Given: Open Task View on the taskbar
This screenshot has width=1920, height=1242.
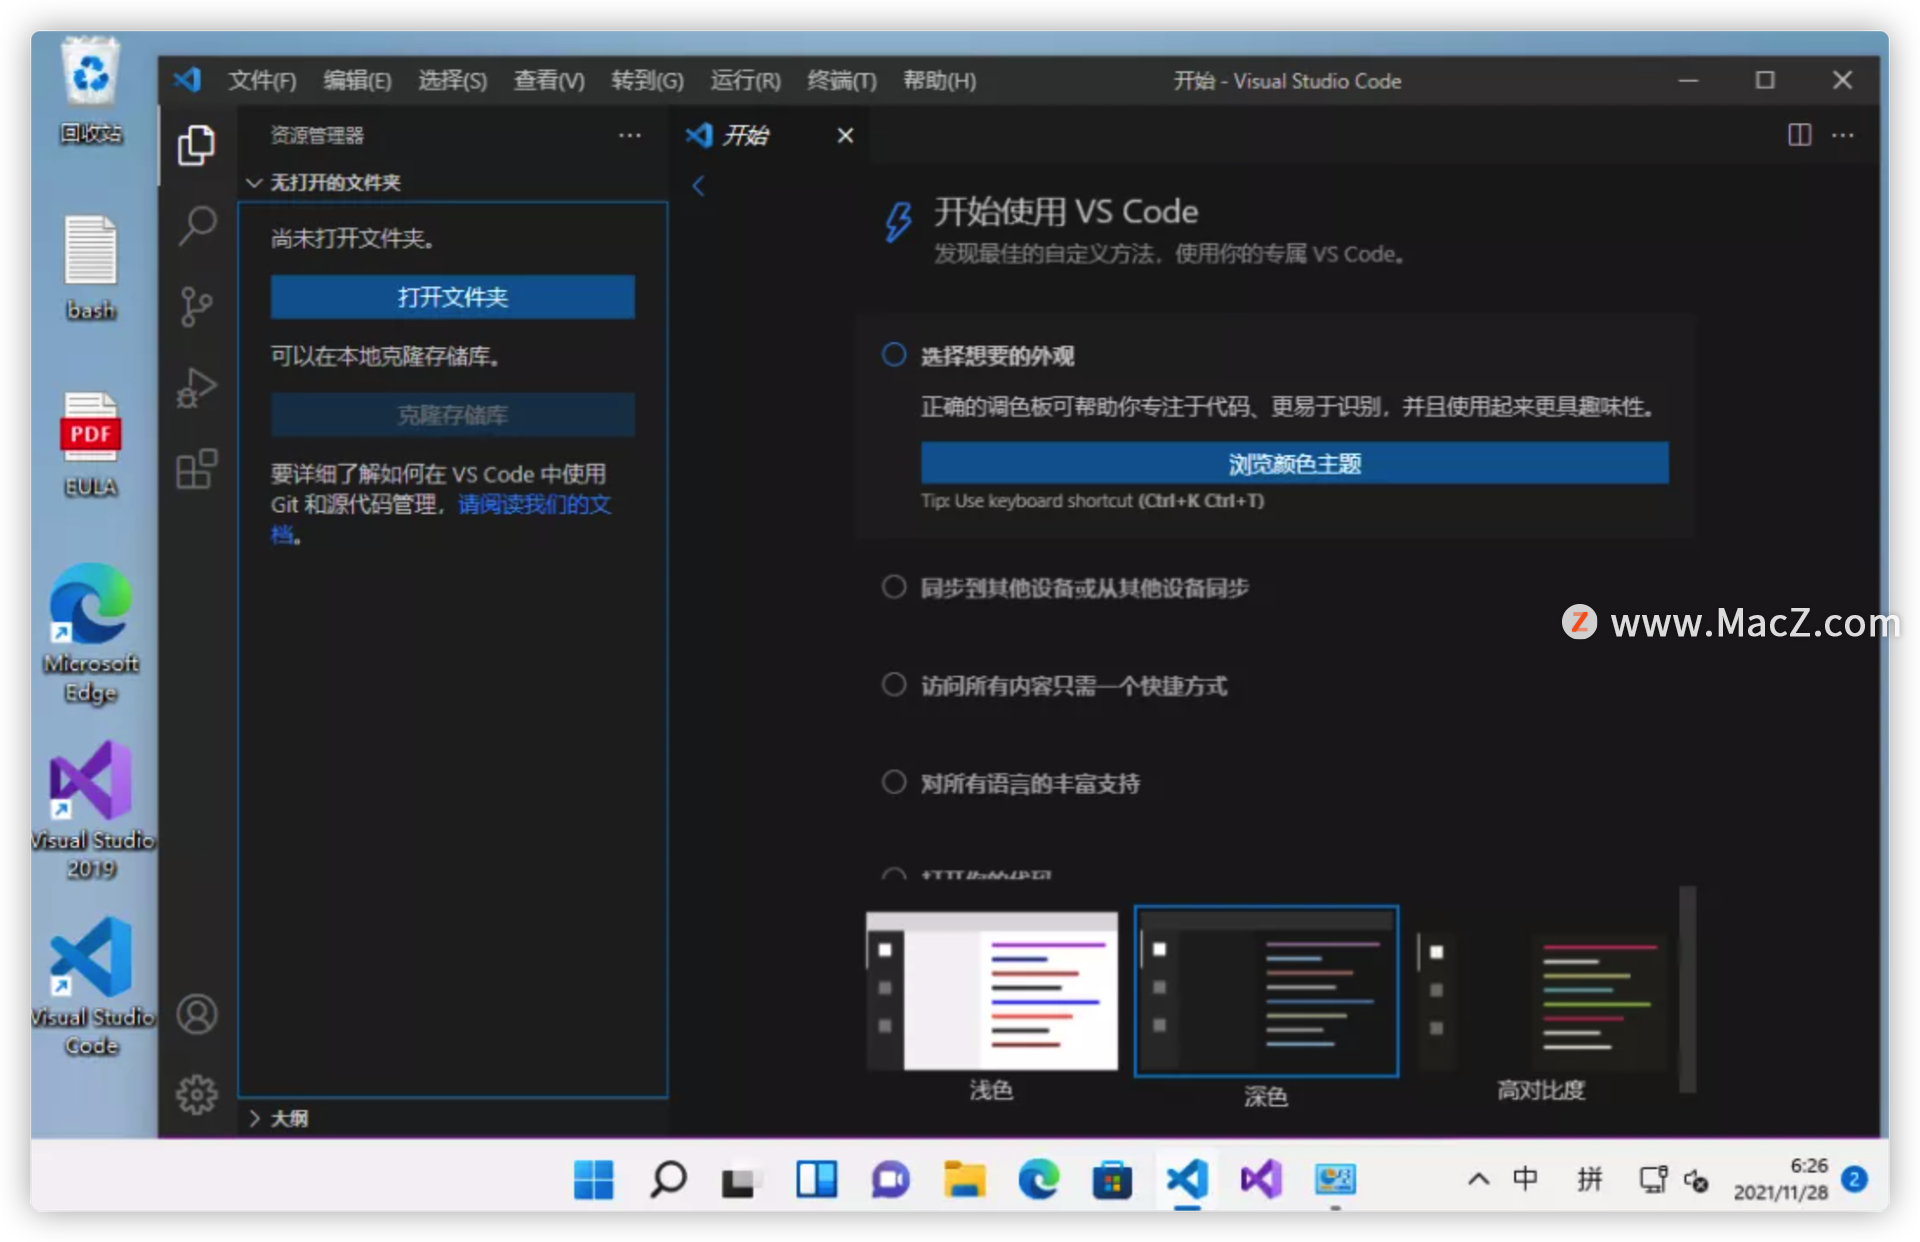Looking at the screenshot, I should pos(741,1181).
